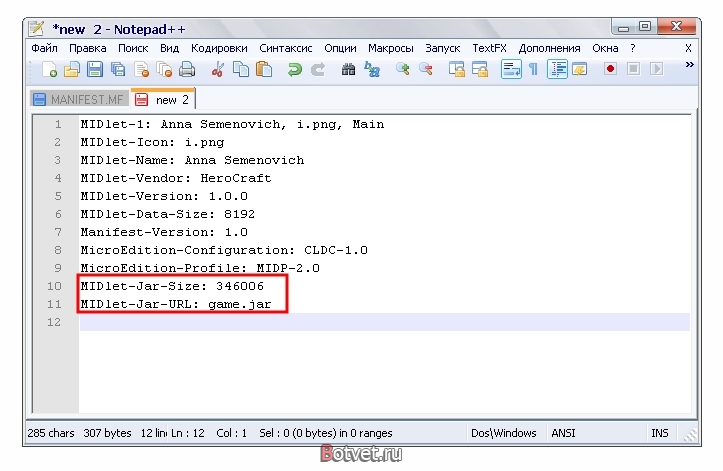Open the TextFX menu
The width and height of the screenshot is (723, 471).
point(489,48)
